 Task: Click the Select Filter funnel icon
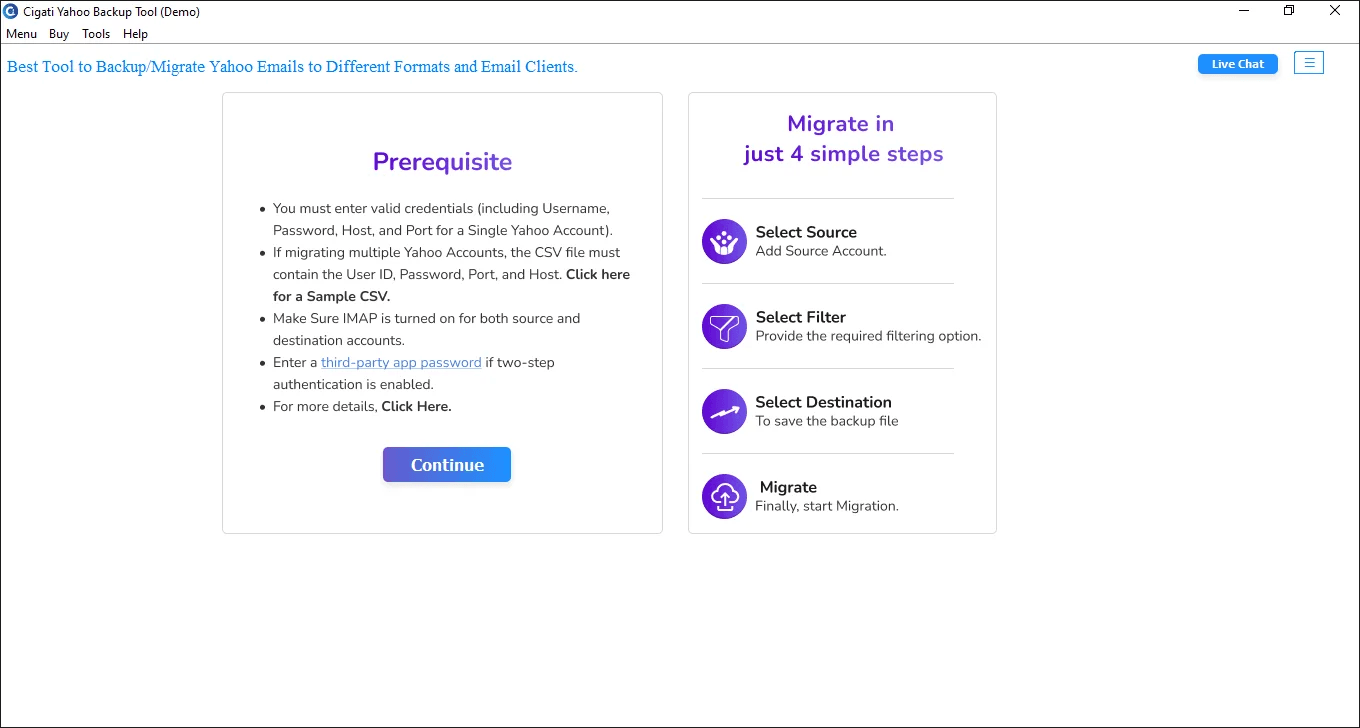tap(724, 326)
